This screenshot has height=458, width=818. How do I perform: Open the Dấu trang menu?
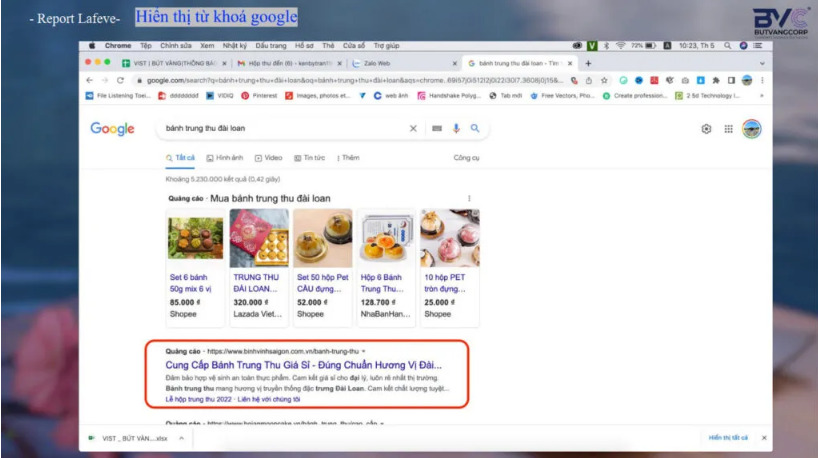tap(271, 46)
